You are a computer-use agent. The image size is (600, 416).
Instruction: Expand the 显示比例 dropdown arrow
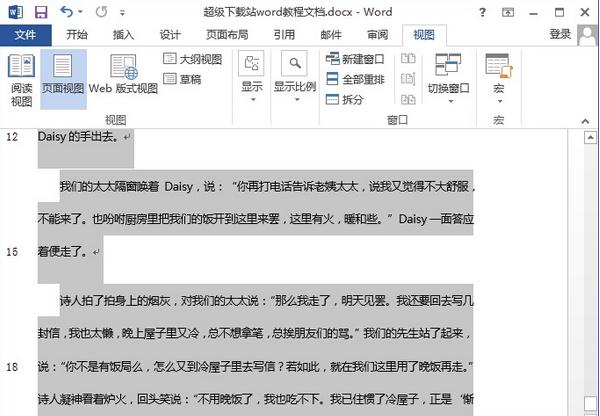click(297, 100)
